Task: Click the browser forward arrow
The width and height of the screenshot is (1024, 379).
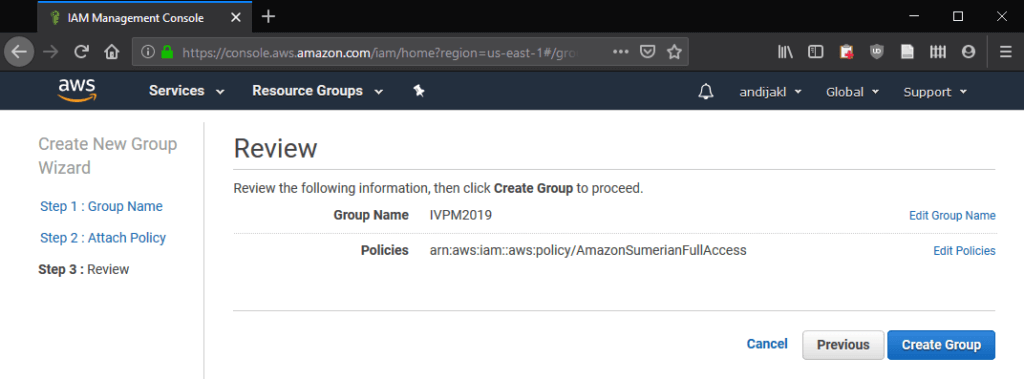Action: point(50,52)
